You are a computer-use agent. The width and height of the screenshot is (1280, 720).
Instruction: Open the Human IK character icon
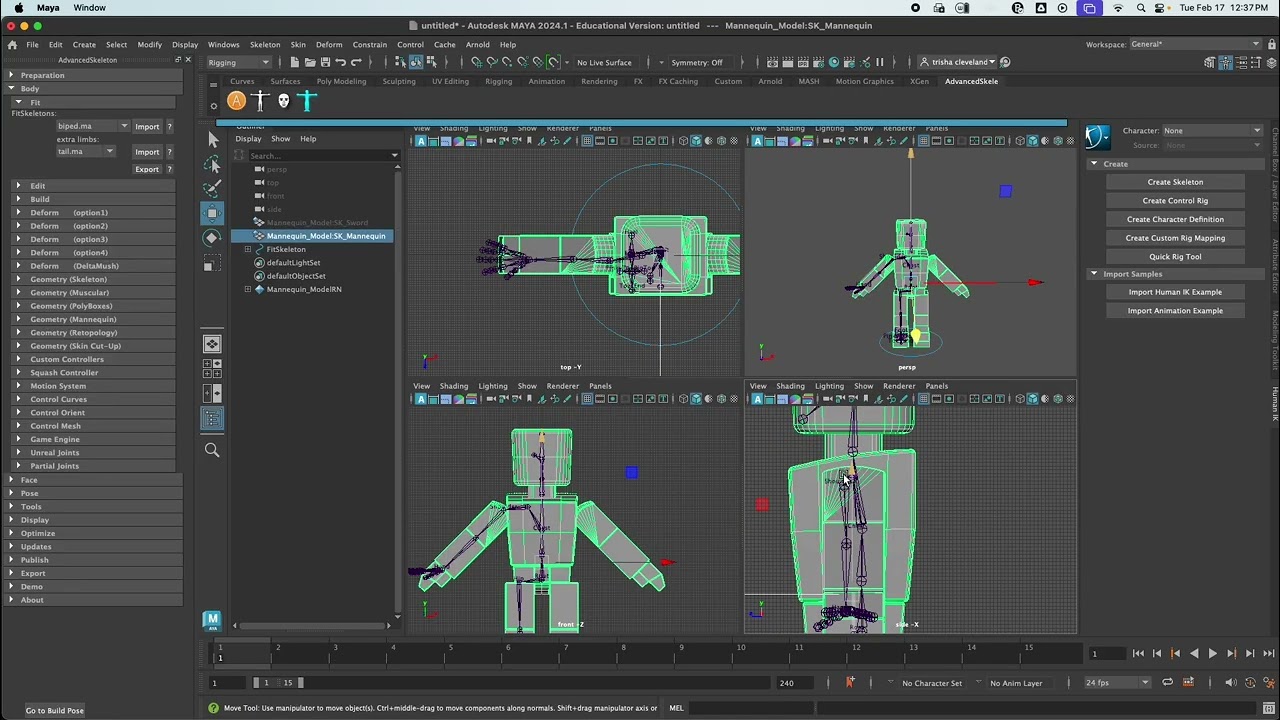click(1098, 137)
